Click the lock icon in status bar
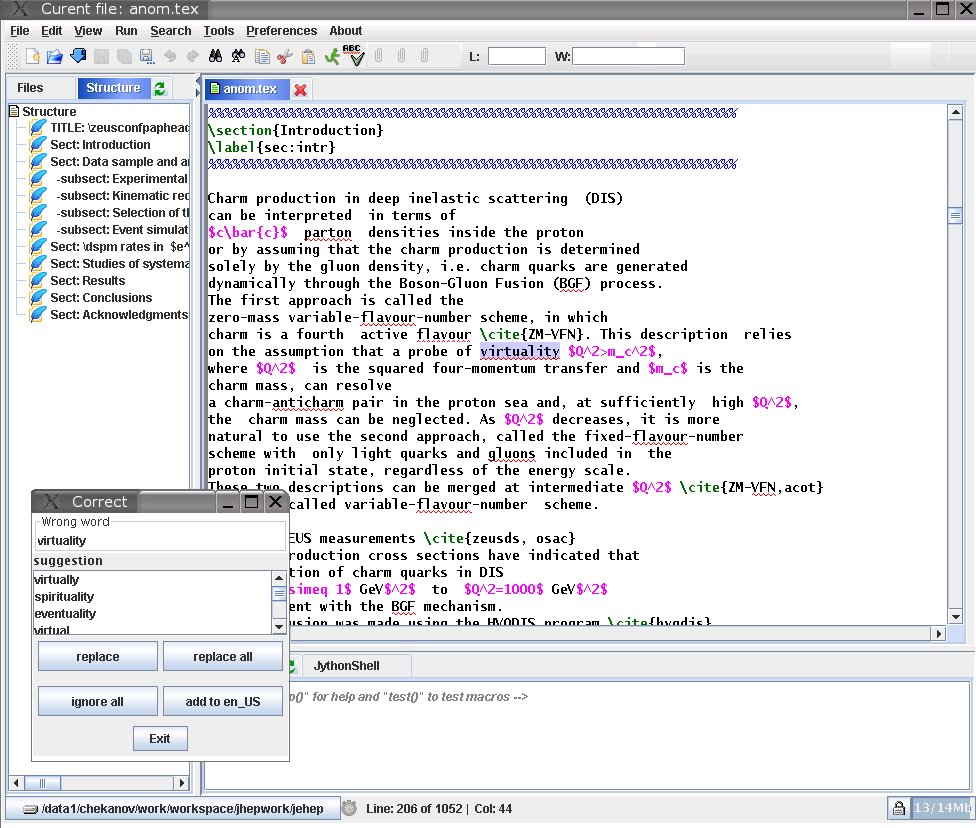This screenshot has width=976, height=828. click(x=898, y=808)
